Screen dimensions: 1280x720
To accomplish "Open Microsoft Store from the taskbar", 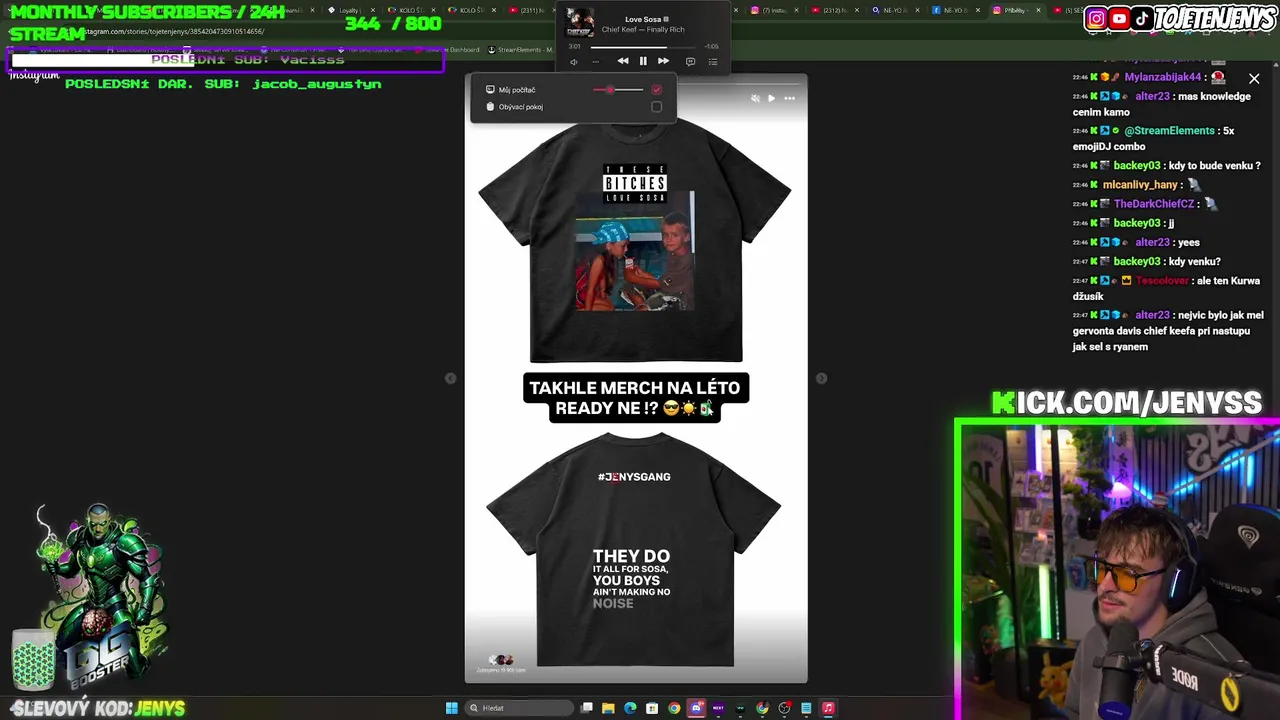I will tap(652, 708).
